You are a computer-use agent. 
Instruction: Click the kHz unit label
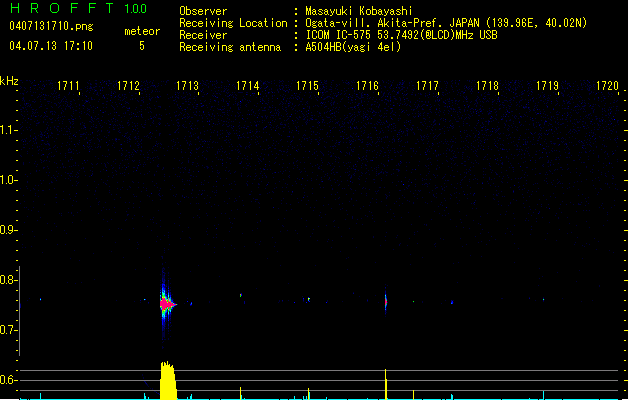pyautogui.click(x=9, y=81)
